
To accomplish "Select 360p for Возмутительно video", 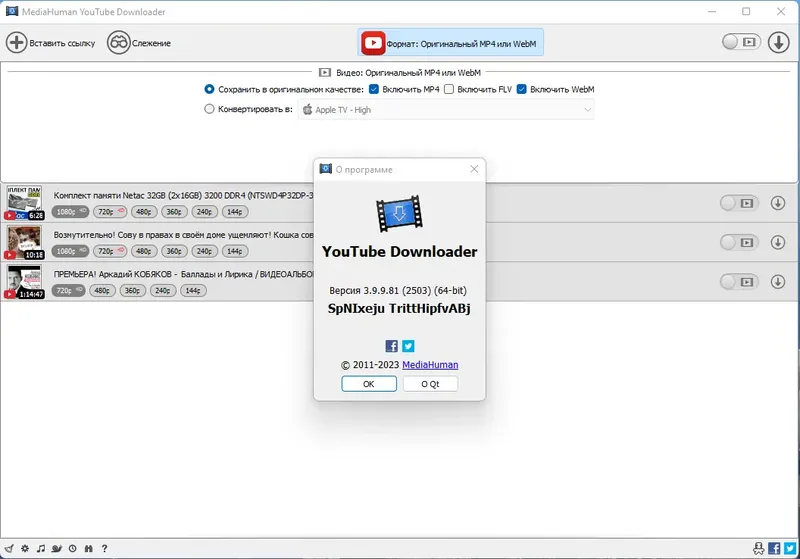I will [x=174, y=251].
